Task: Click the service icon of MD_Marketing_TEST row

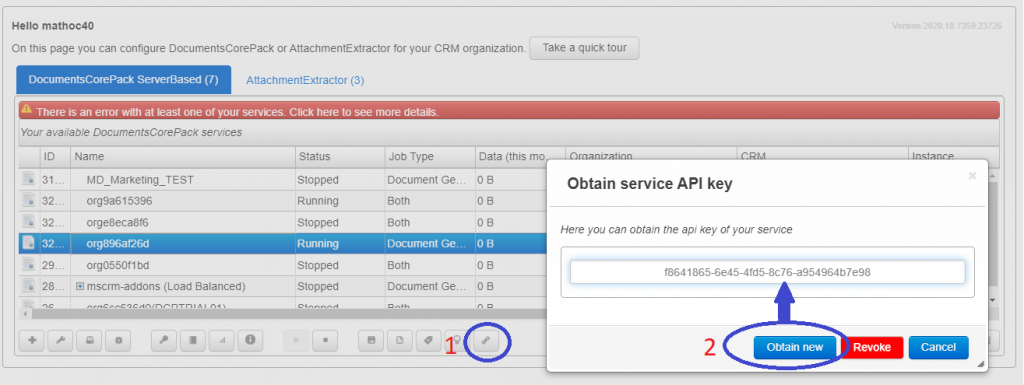Action: [29, 179]
